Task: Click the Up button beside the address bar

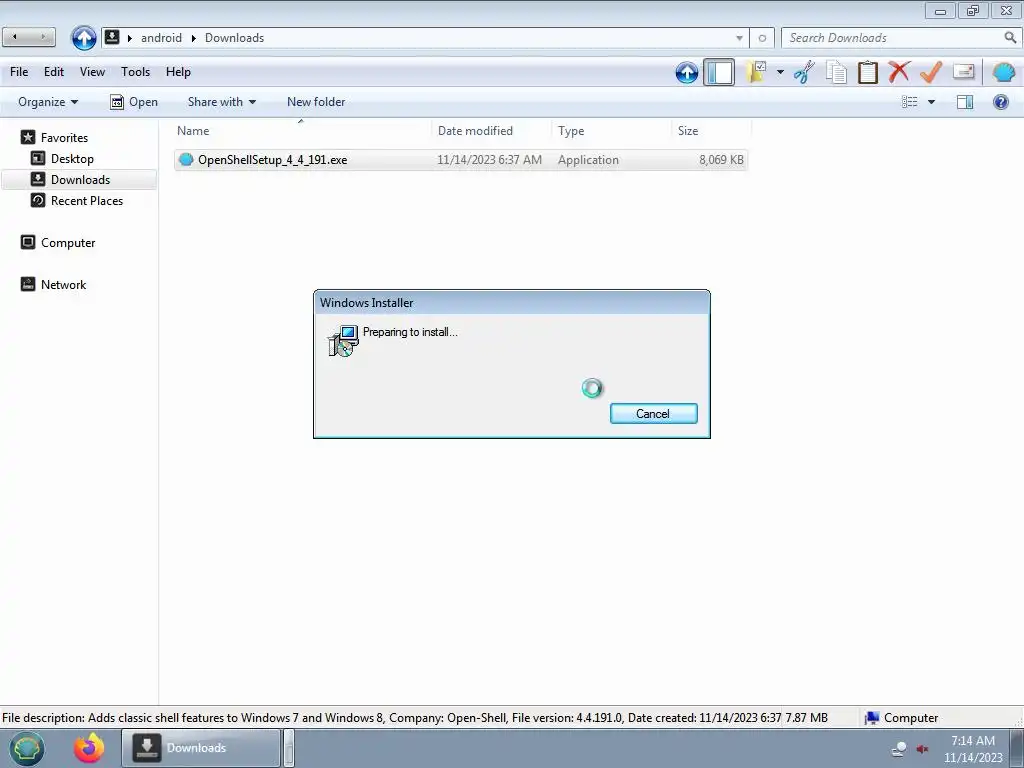Action: (x=84, y=38)
